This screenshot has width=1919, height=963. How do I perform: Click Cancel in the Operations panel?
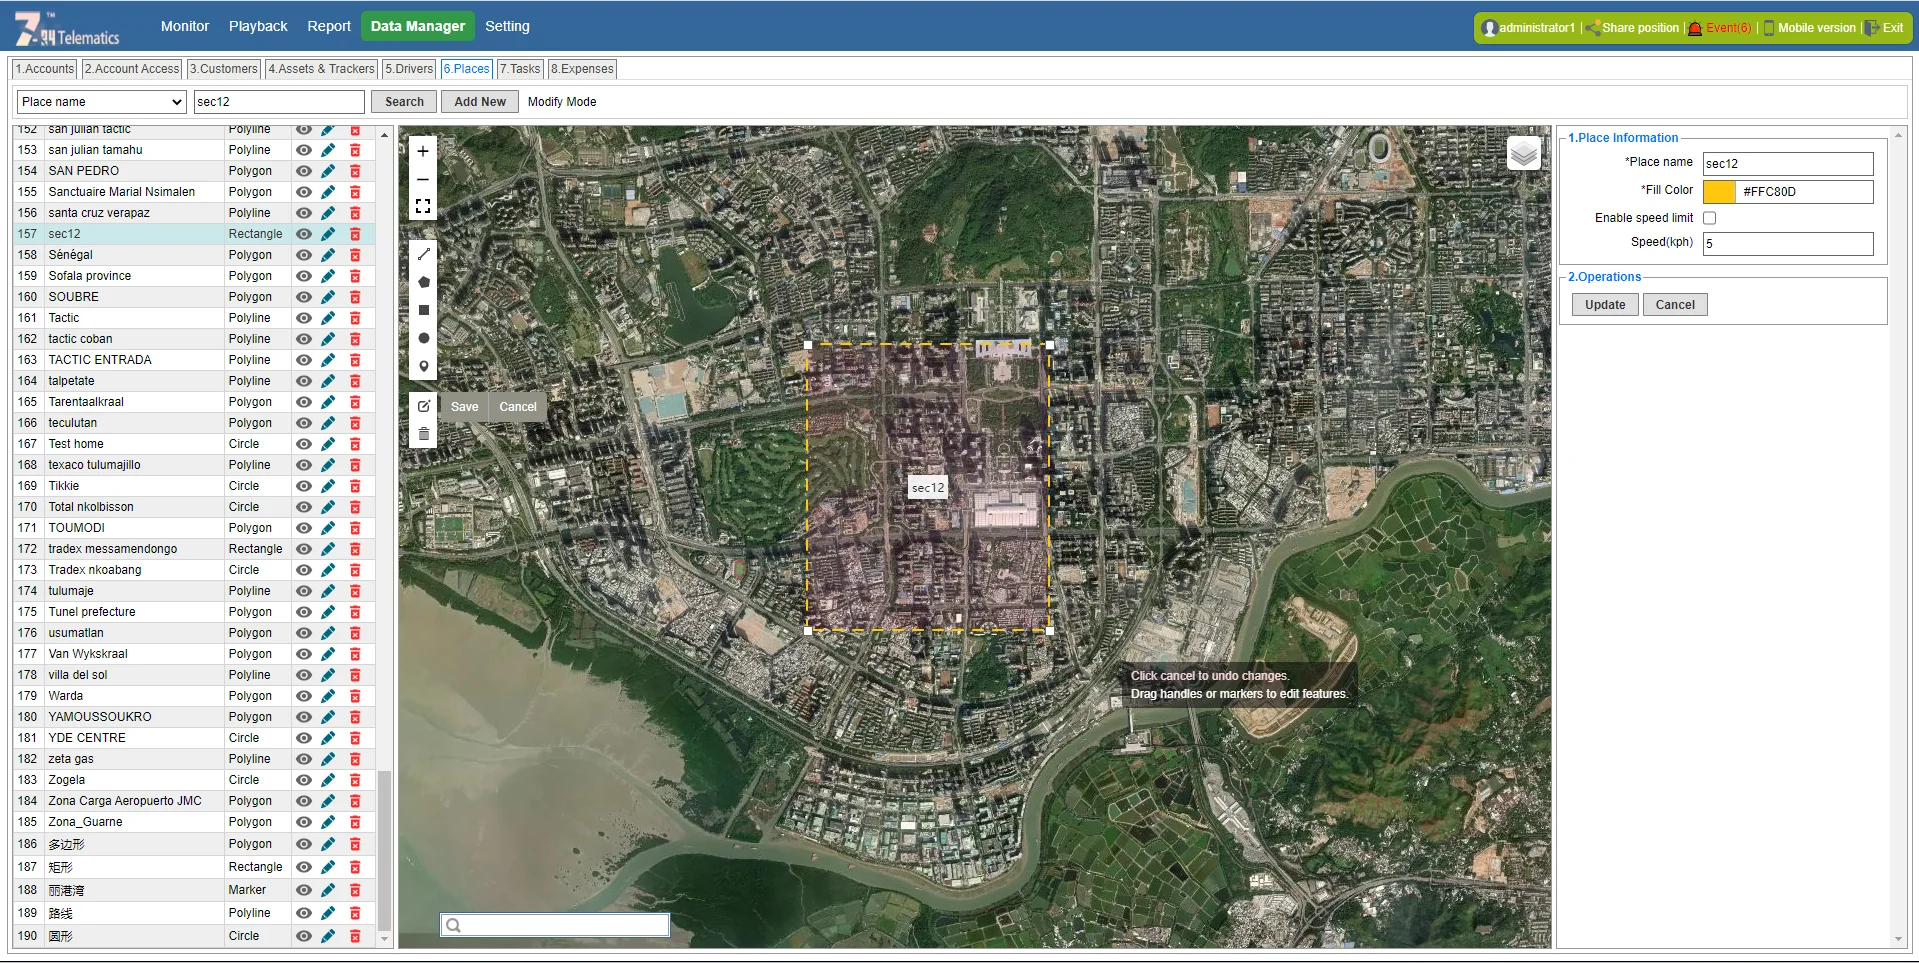pos(1675,305)
